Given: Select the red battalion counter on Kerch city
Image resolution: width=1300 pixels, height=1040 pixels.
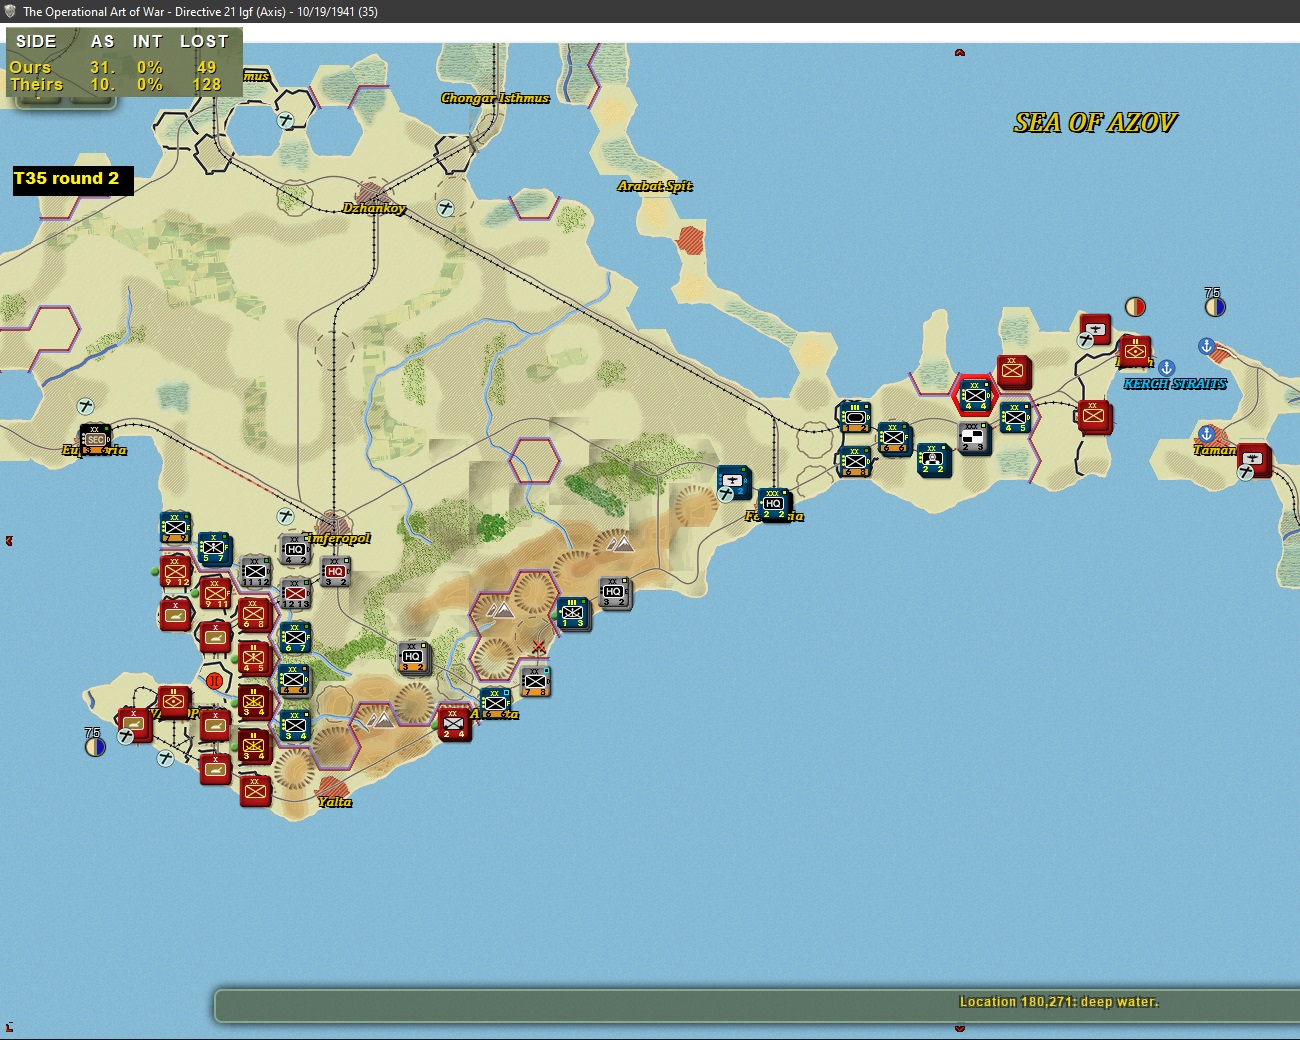Looking at the screenshot, I should point(1135,351).
